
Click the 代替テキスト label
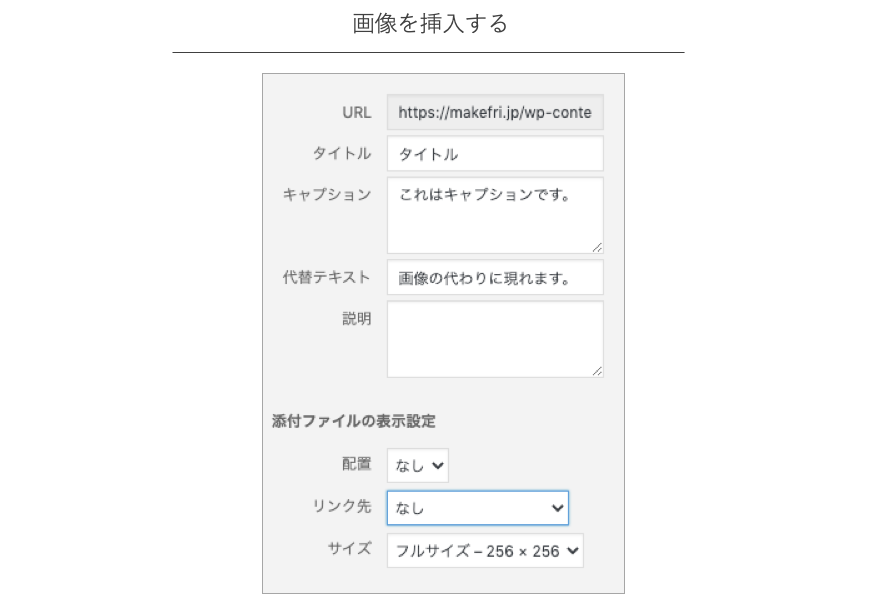coord(327,277)
